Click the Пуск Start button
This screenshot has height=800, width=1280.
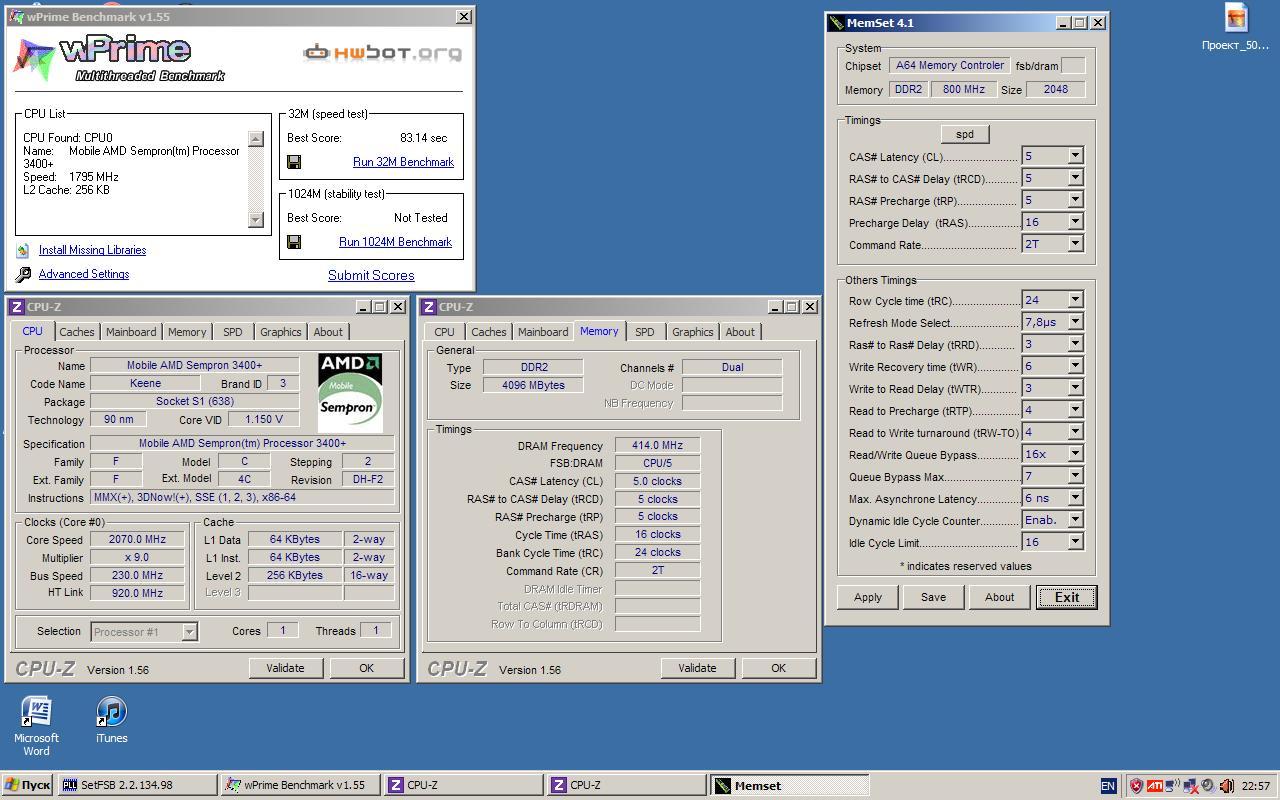[28, 785]
